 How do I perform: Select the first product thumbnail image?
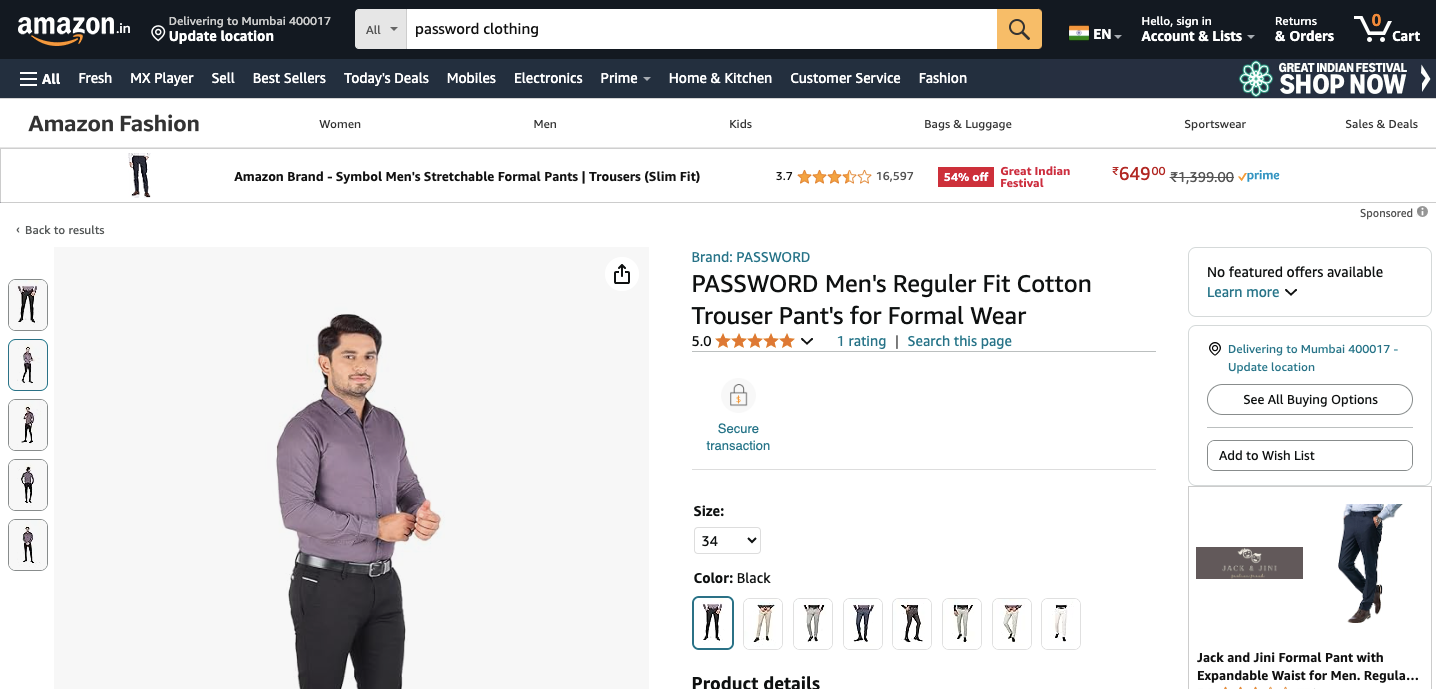pyautogui.click(x=28, y=305)
